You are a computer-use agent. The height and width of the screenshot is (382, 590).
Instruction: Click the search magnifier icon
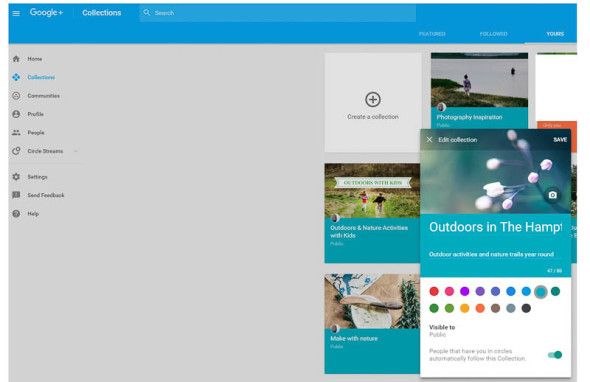pyautogui.click(x=147, y=12)
